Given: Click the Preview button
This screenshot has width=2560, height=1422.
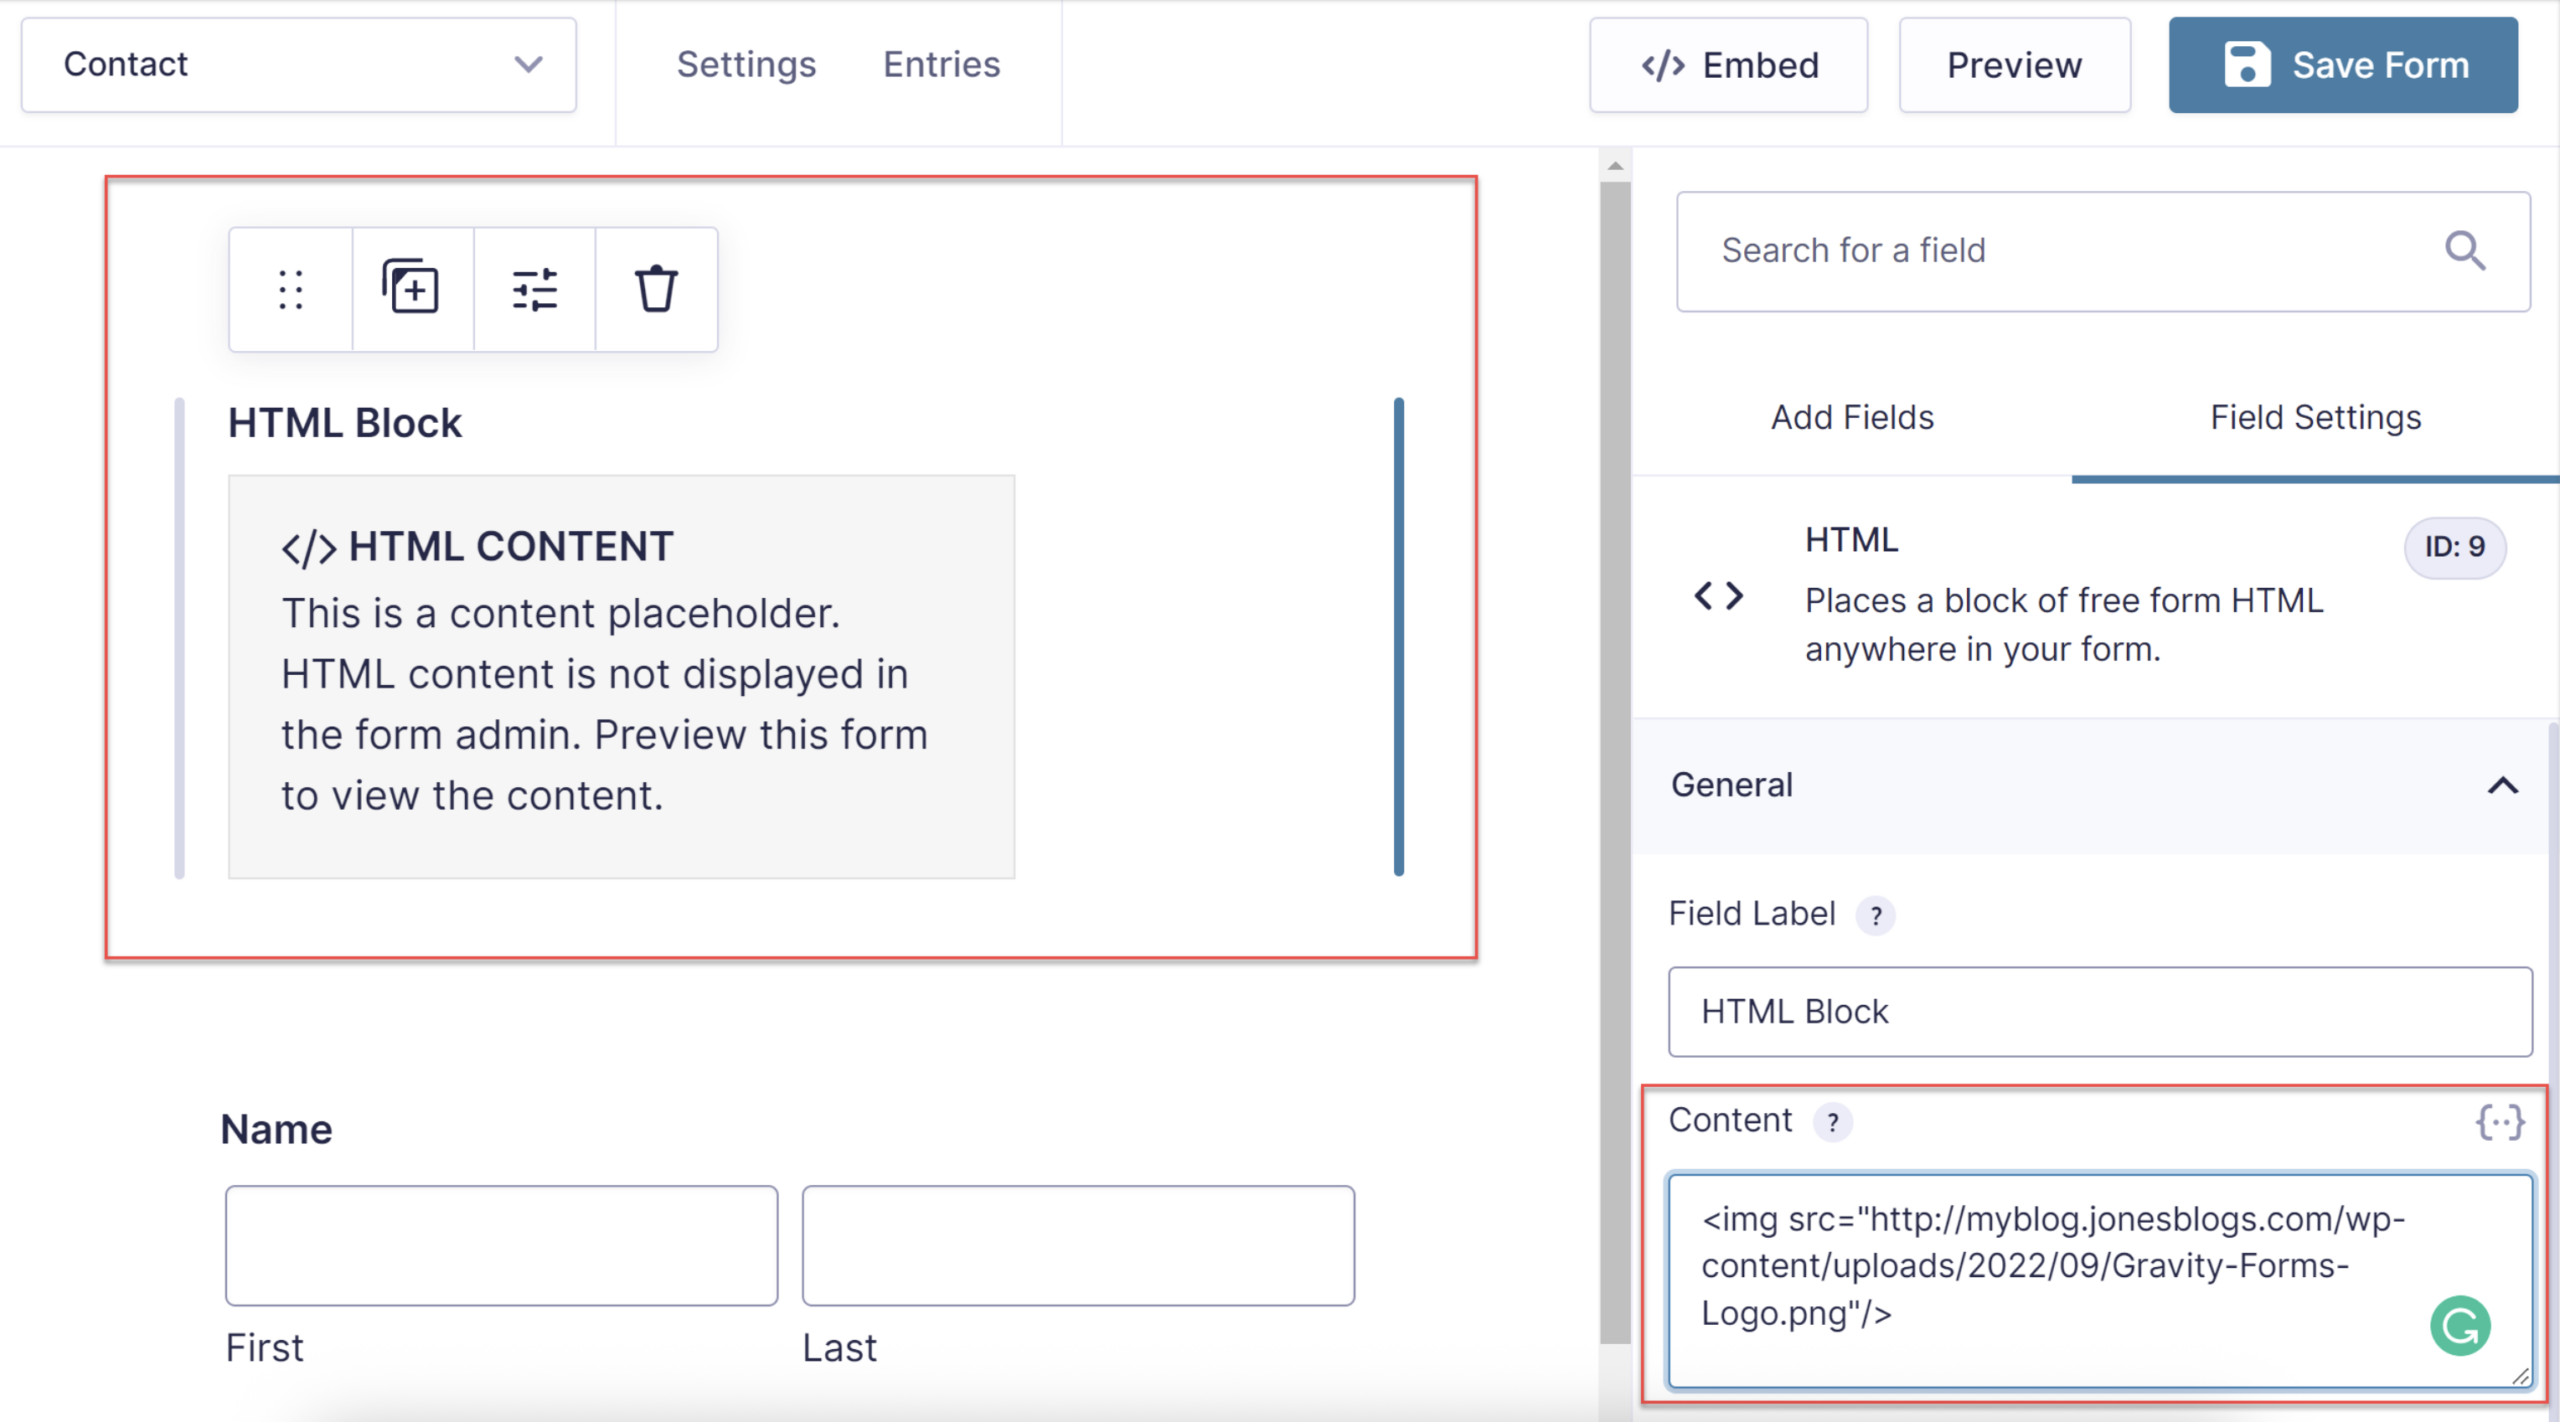Looking at the screenshot, I should pyautogui.click(x=2014, y=65).
